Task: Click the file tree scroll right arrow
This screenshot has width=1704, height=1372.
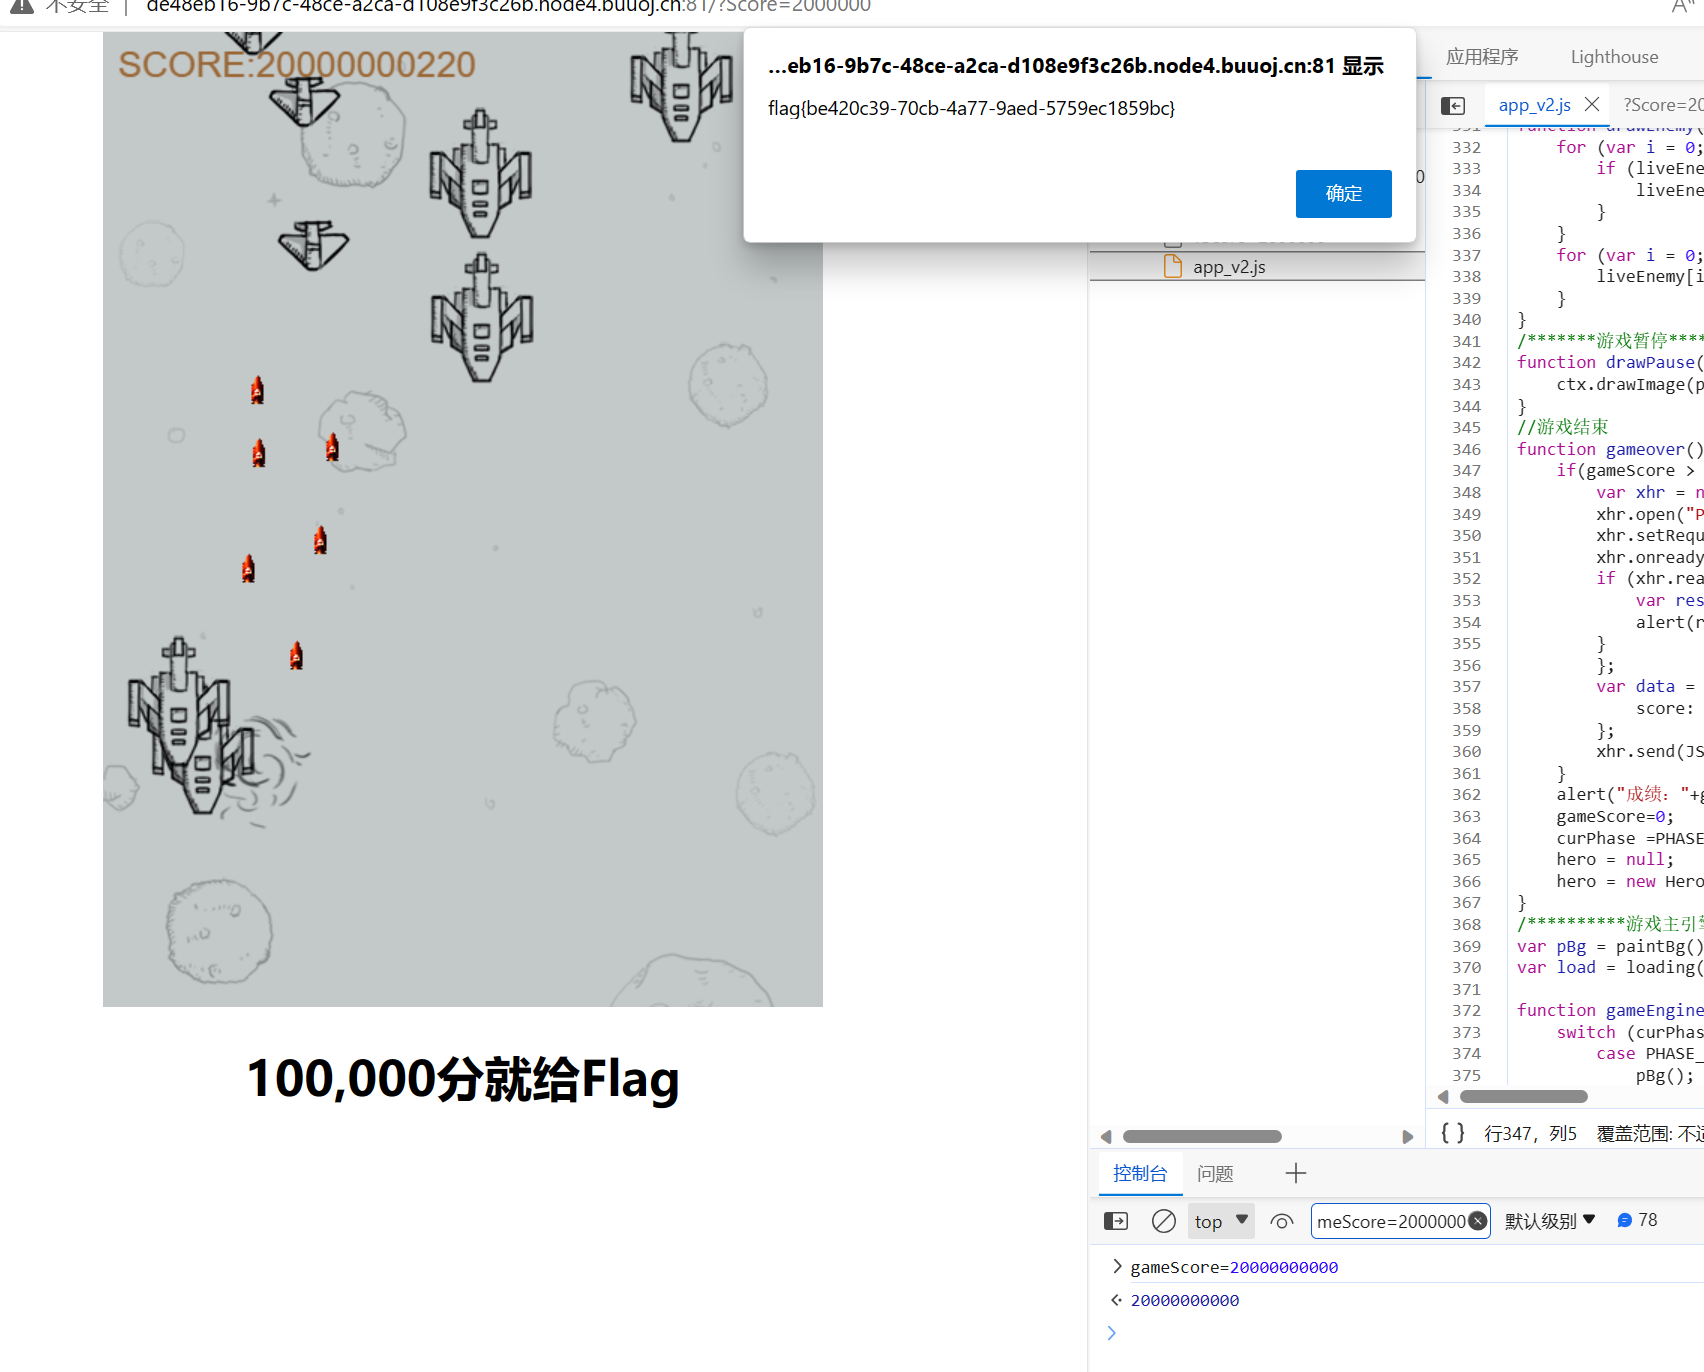Action: 1408,1137
